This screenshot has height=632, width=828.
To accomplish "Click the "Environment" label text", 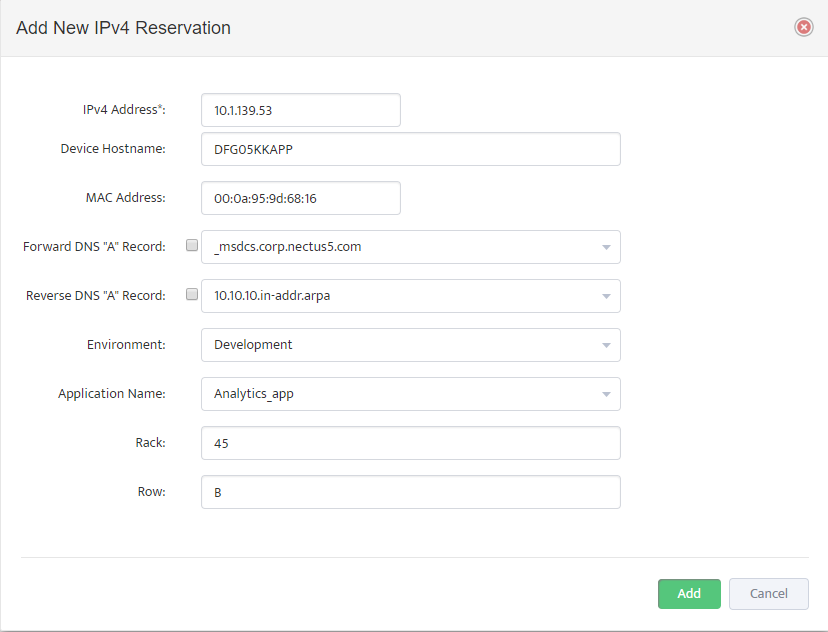I will point(126,345).
